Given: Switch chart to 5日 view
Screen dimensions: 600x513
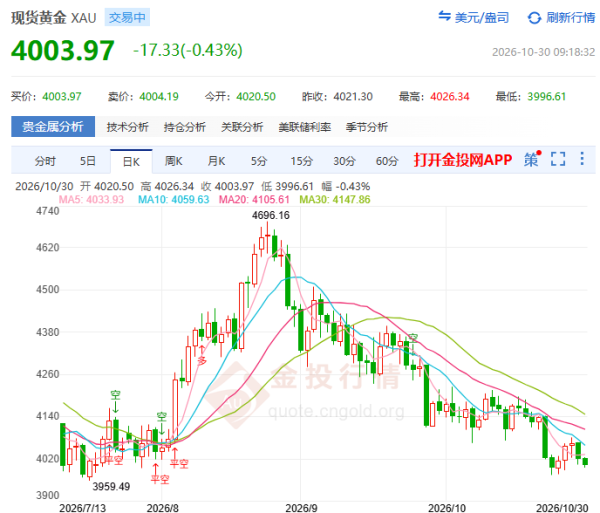Looking at the screenshot, I should [x=88, y=161].
